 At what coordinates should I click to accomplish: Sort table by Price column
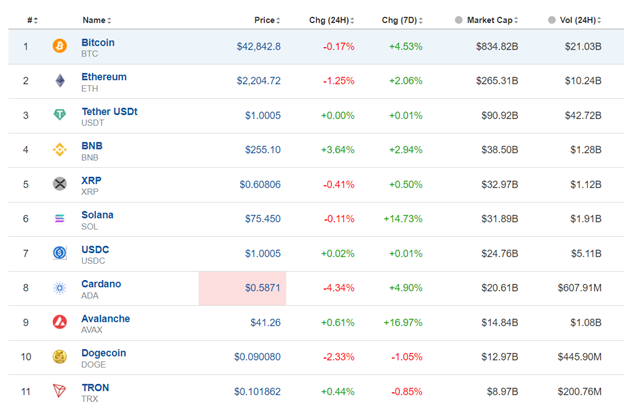click(x=267, y=20)
